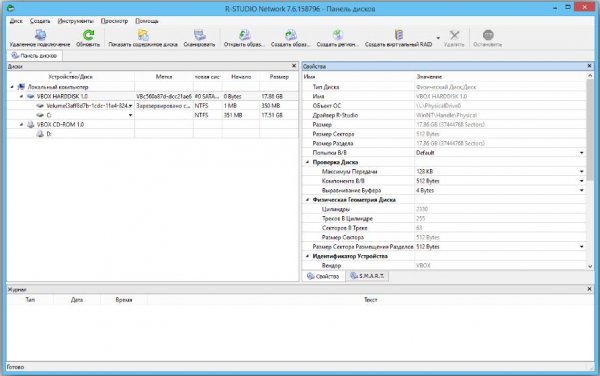Close the Свойства panel
The height and width of the screenshot is (376, 600).
[589, 66]
